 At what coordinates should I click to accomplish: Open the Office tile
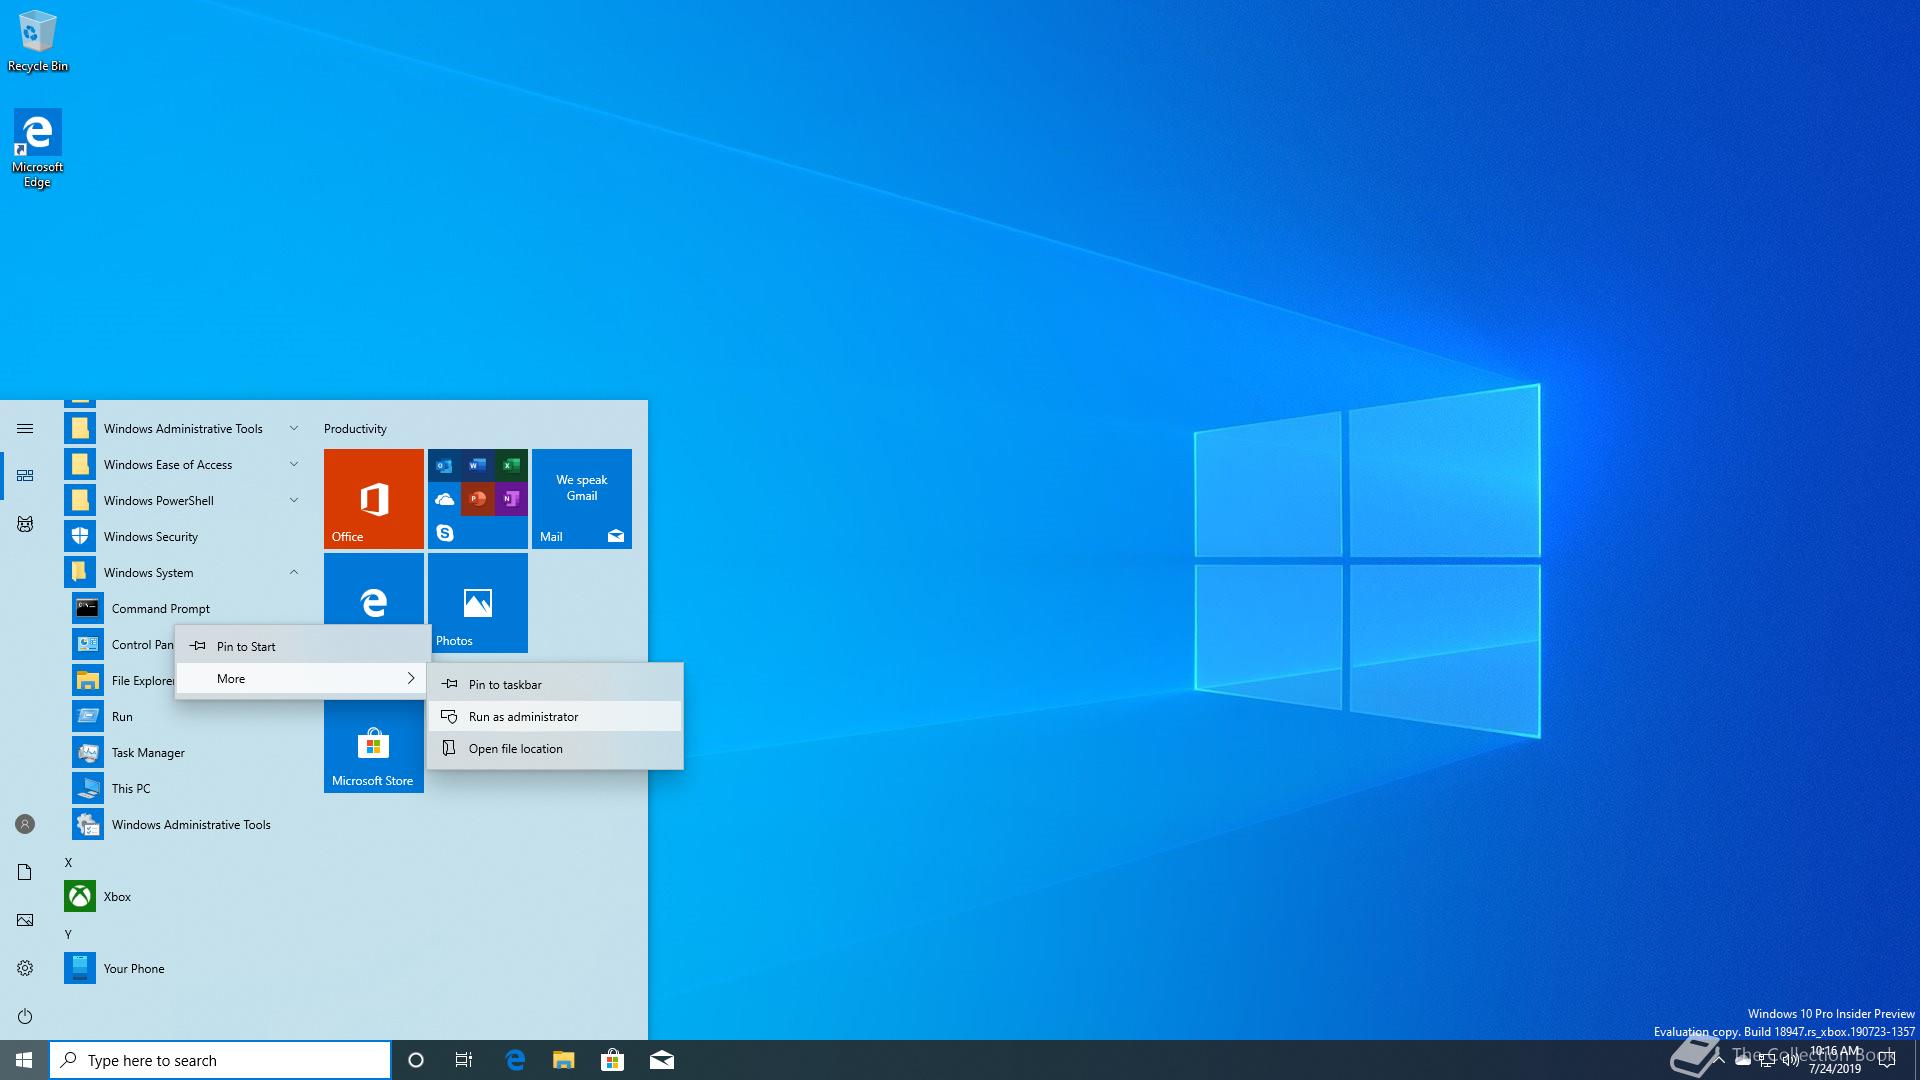tap(374, 499)
